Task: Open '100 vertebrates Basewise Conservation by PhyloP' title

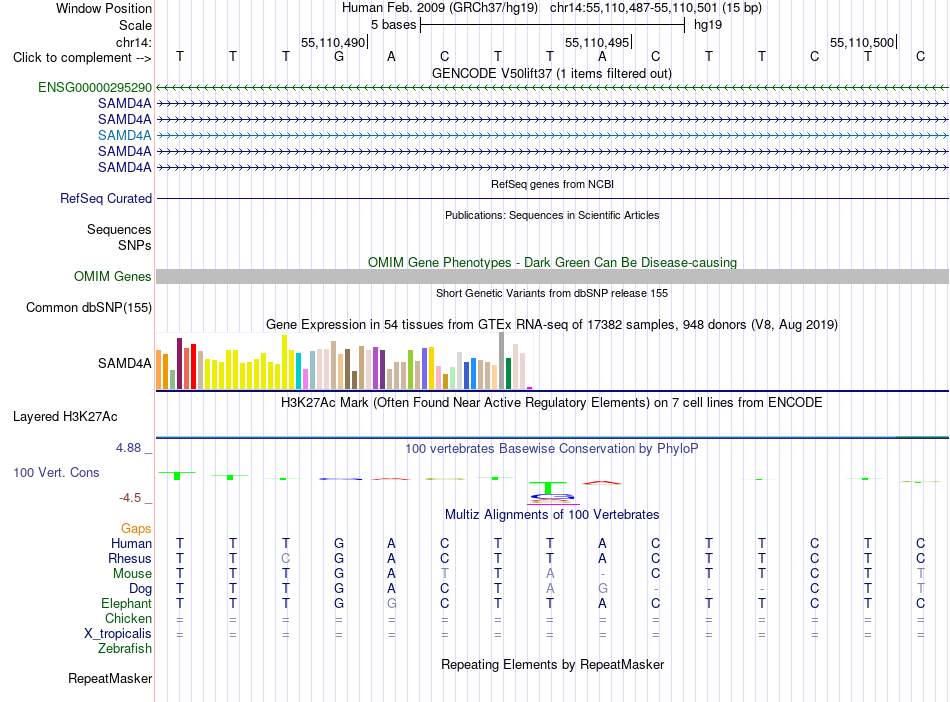Action: click(x=552, y=449)
